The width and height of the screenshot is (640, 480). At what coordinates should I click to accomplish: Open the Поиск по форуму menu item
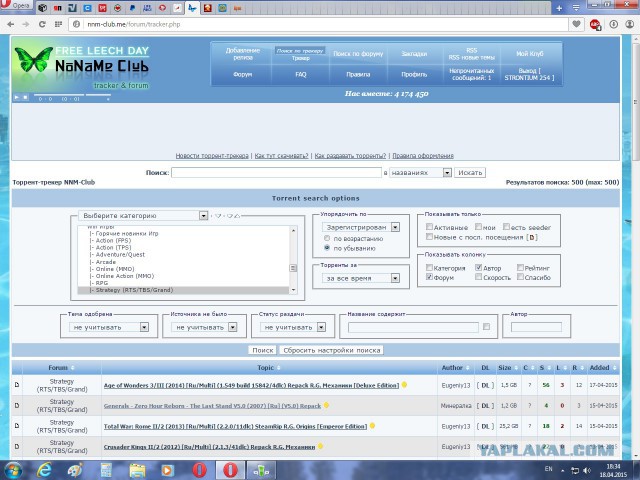click(x=358, y=53)
